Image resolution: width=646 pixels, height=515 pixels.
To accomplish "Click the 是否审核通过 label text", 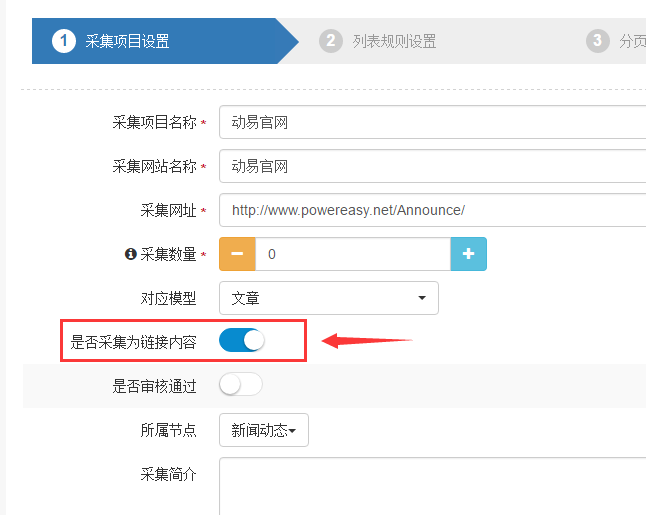I will [155, 385].
